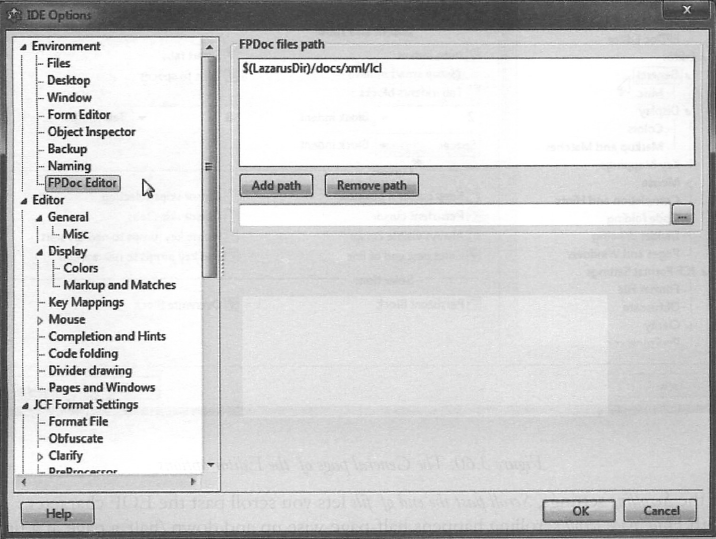Click the tree's vertical scrollbar down arrow

click(x=210, y=464)
